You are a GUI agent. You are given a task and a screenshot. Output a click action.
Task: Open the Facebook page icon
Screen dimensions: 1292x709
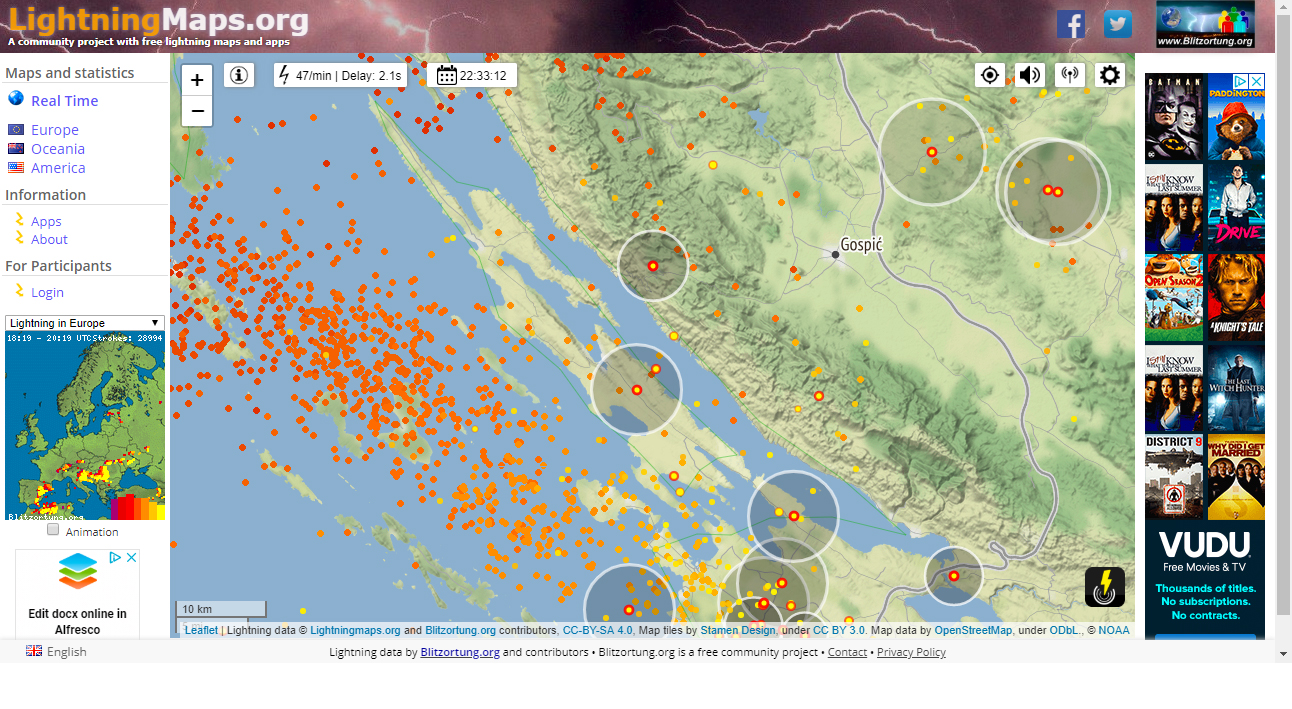1071,24
